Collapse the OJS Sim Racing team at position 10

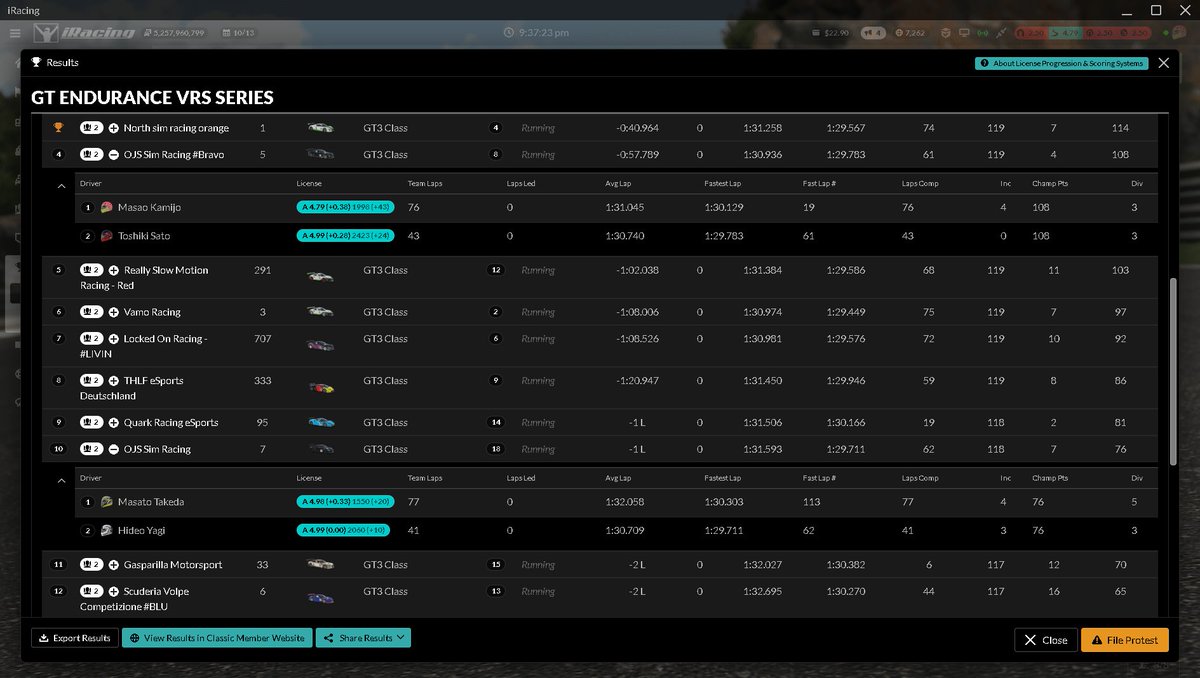114,450
